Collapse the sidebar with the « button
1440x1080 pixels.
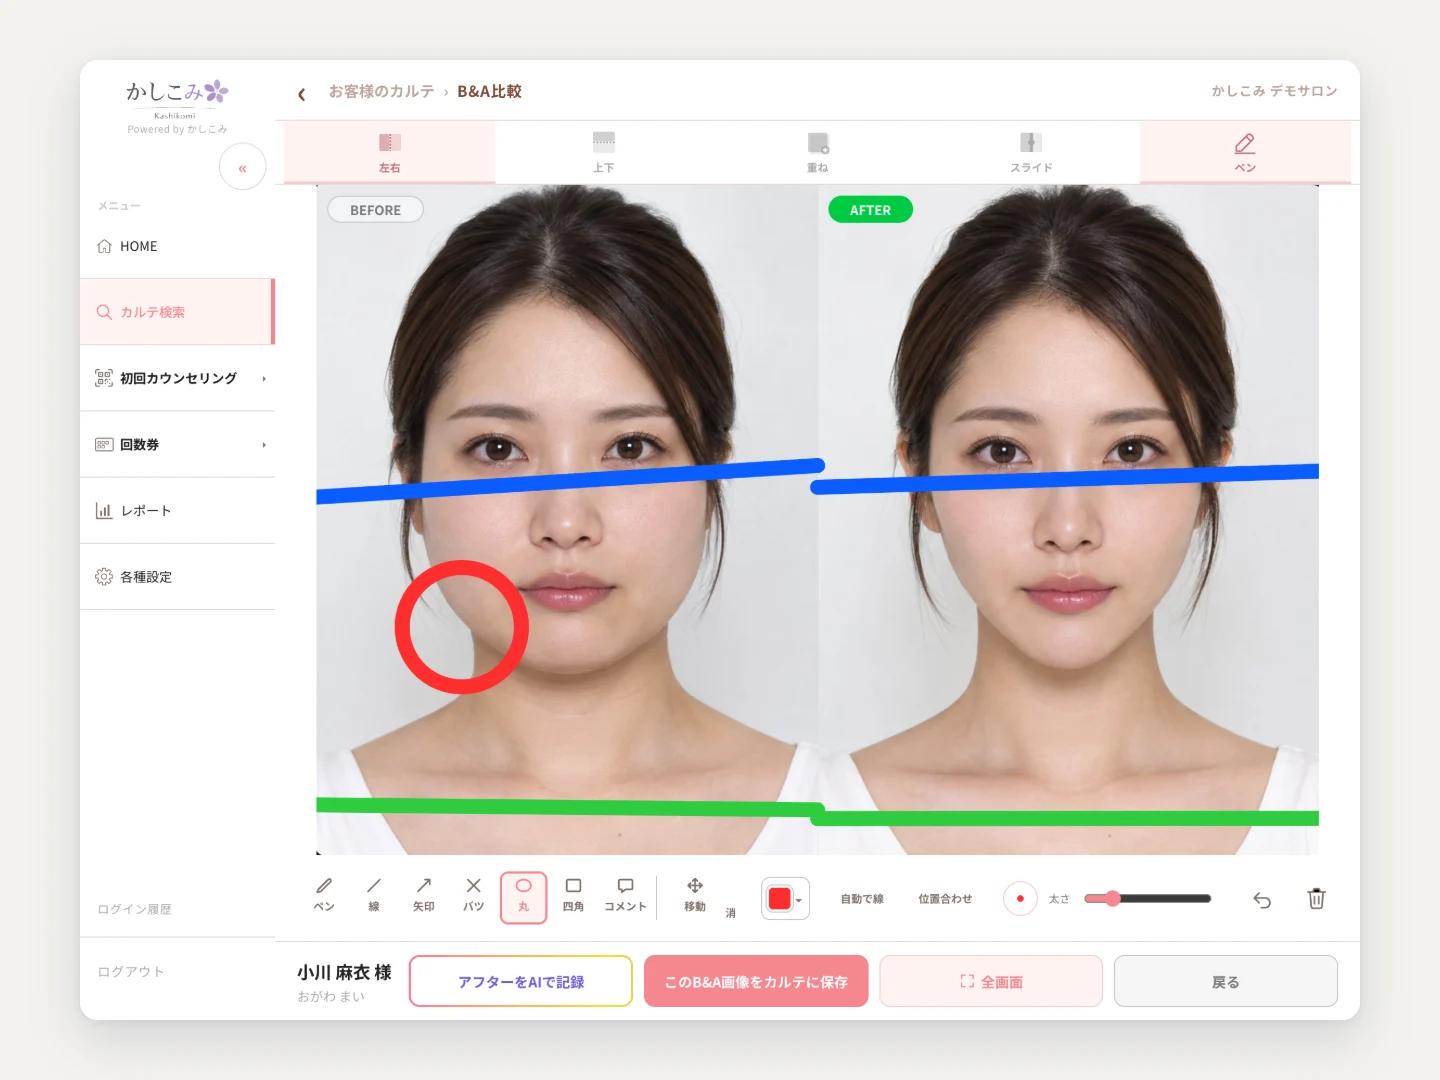242,167
